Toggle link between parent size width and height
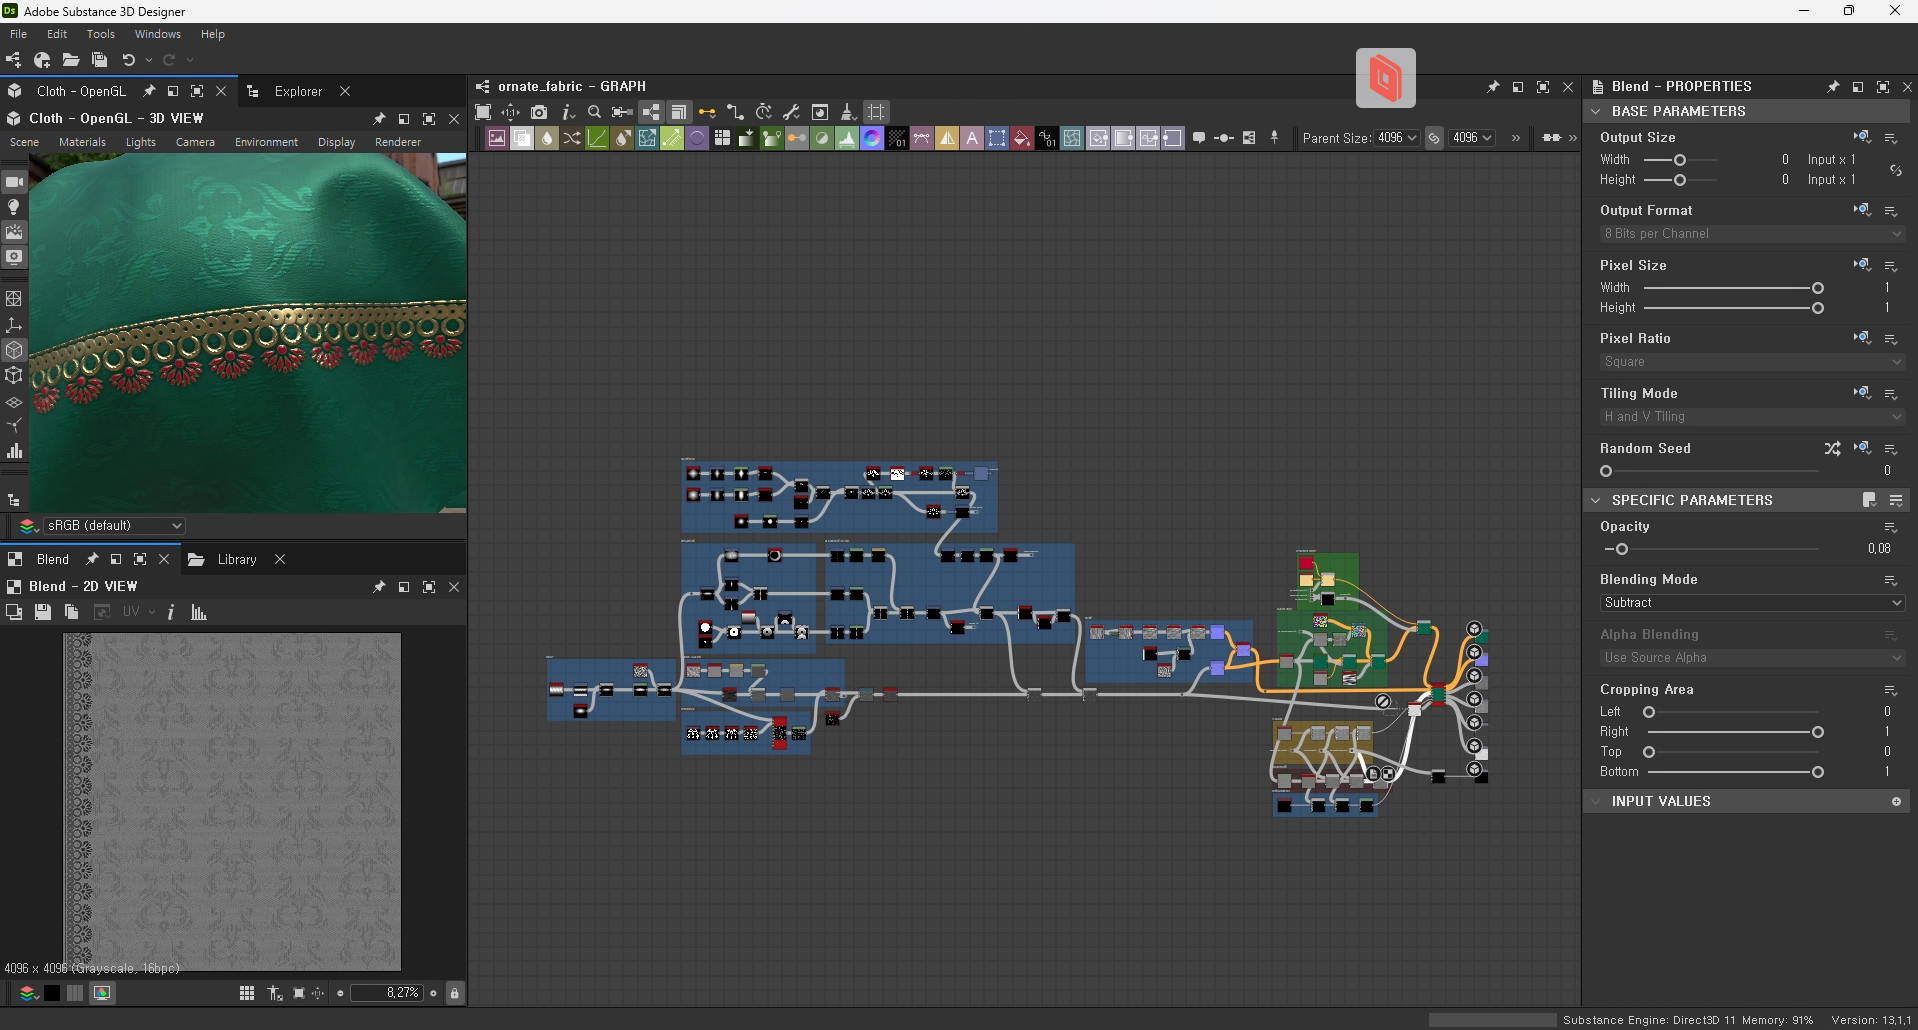Screen dimensions: 1918x1030 tap(1434, 138)
